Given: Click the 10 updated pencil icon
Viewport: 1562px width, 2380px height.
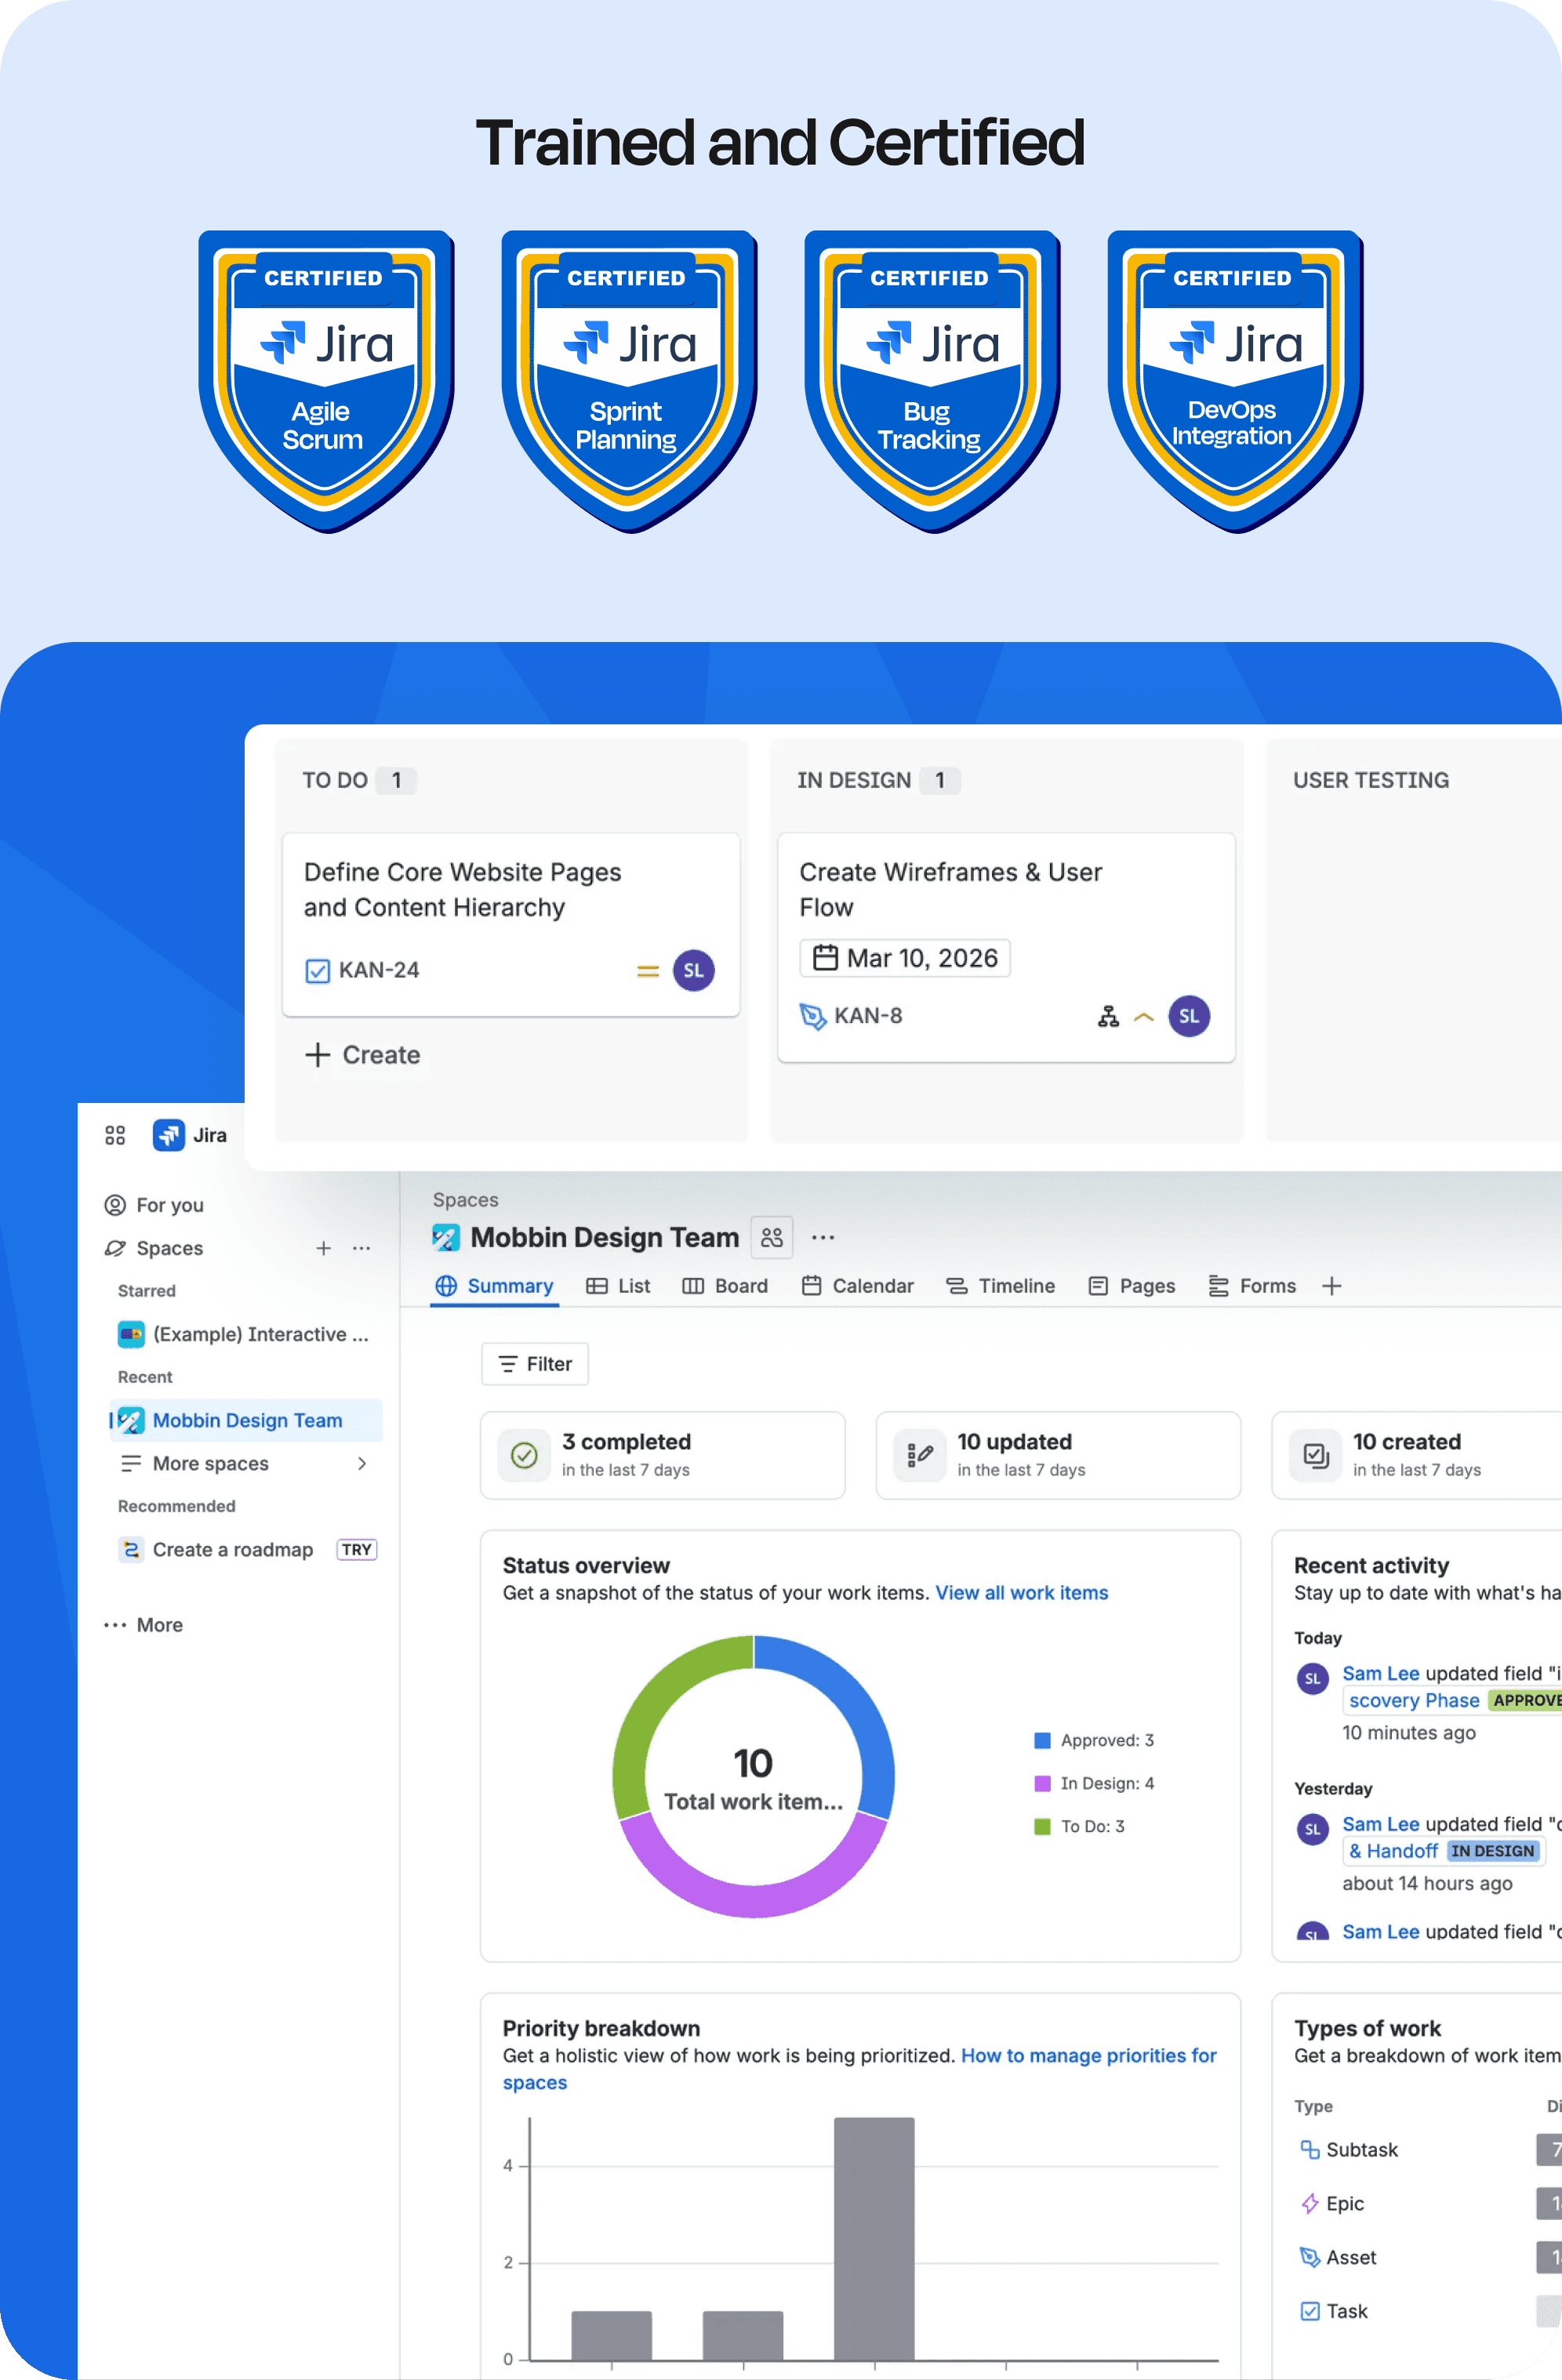Looking at the screenshot, I should (x=919, y=1455).
